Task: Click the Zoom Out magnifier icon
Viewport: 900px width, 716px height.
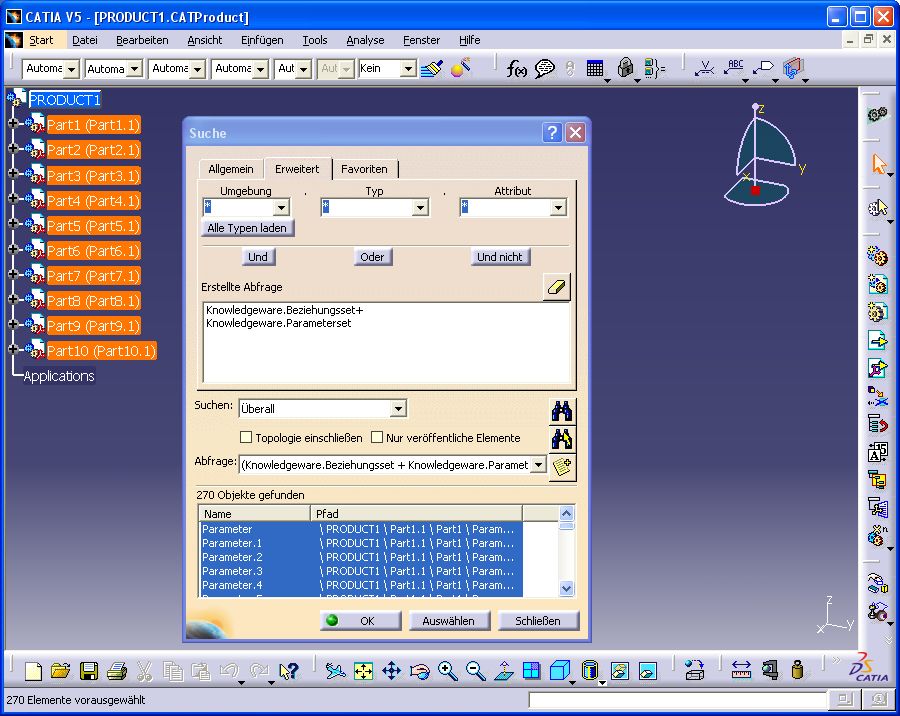Action: click(475, 671)
